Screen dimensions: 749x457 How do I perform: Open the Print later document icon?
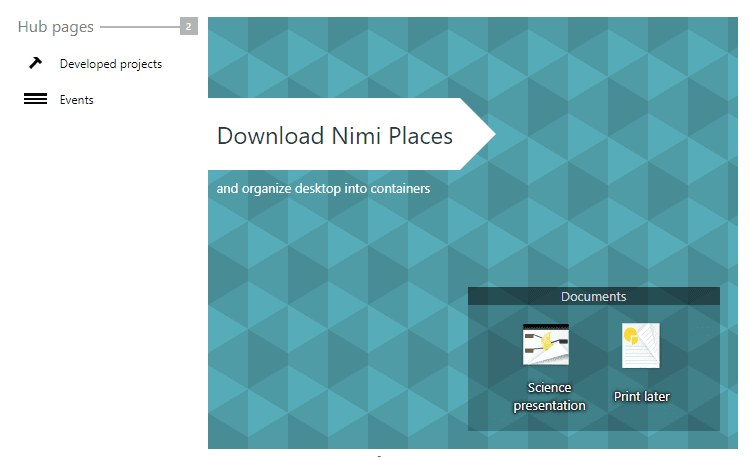(641, 345)
